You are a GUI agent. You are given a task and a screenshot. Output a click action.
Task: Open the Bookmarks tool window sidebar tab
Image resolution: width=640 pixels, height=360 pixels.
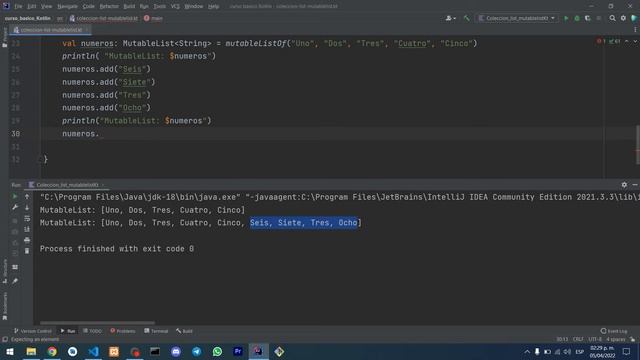click(4, 306)
